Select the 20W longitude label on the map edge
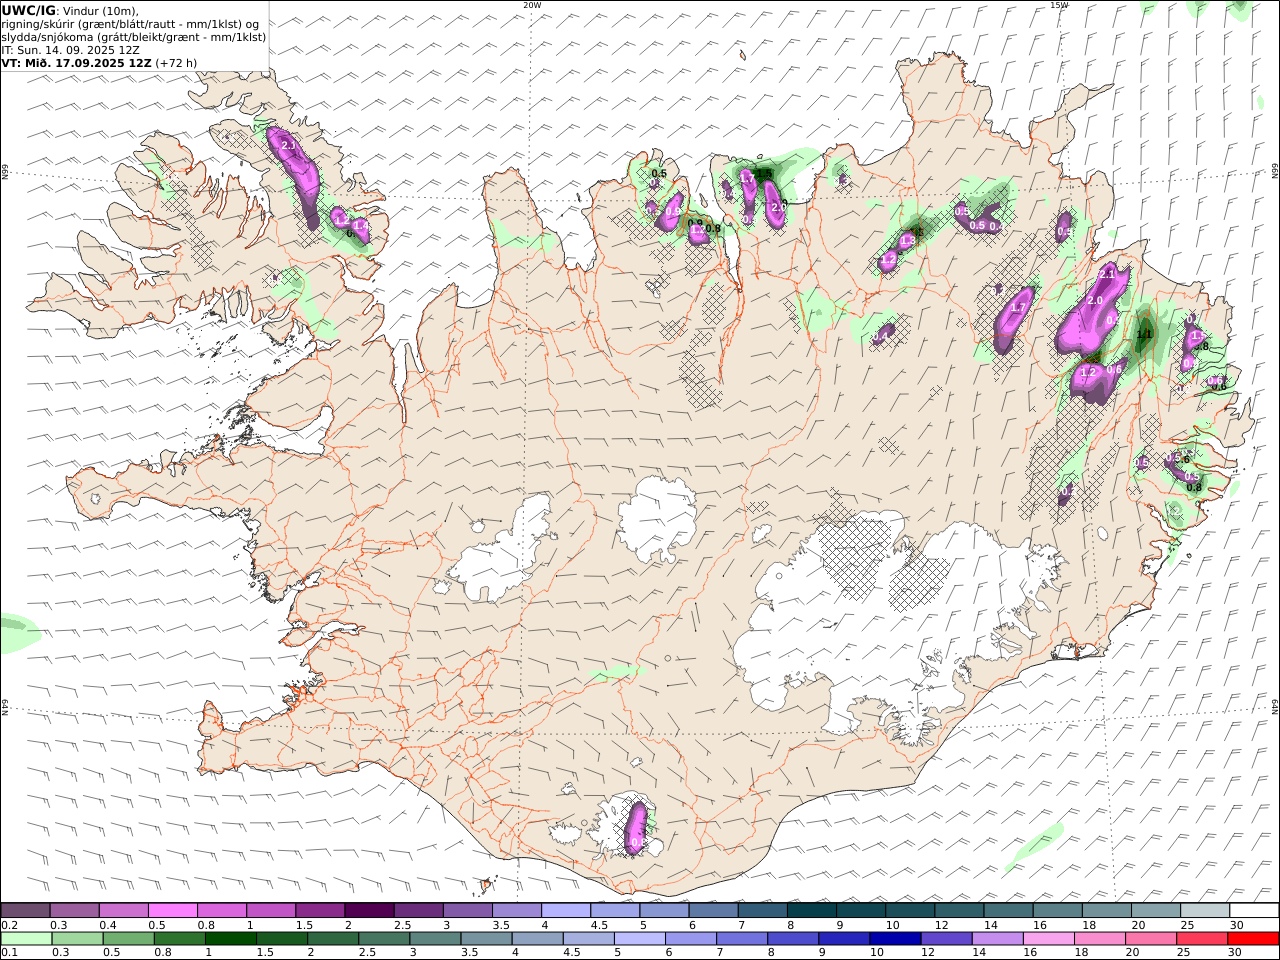Viewport: 1280px width, 960px height. [532, 5]
